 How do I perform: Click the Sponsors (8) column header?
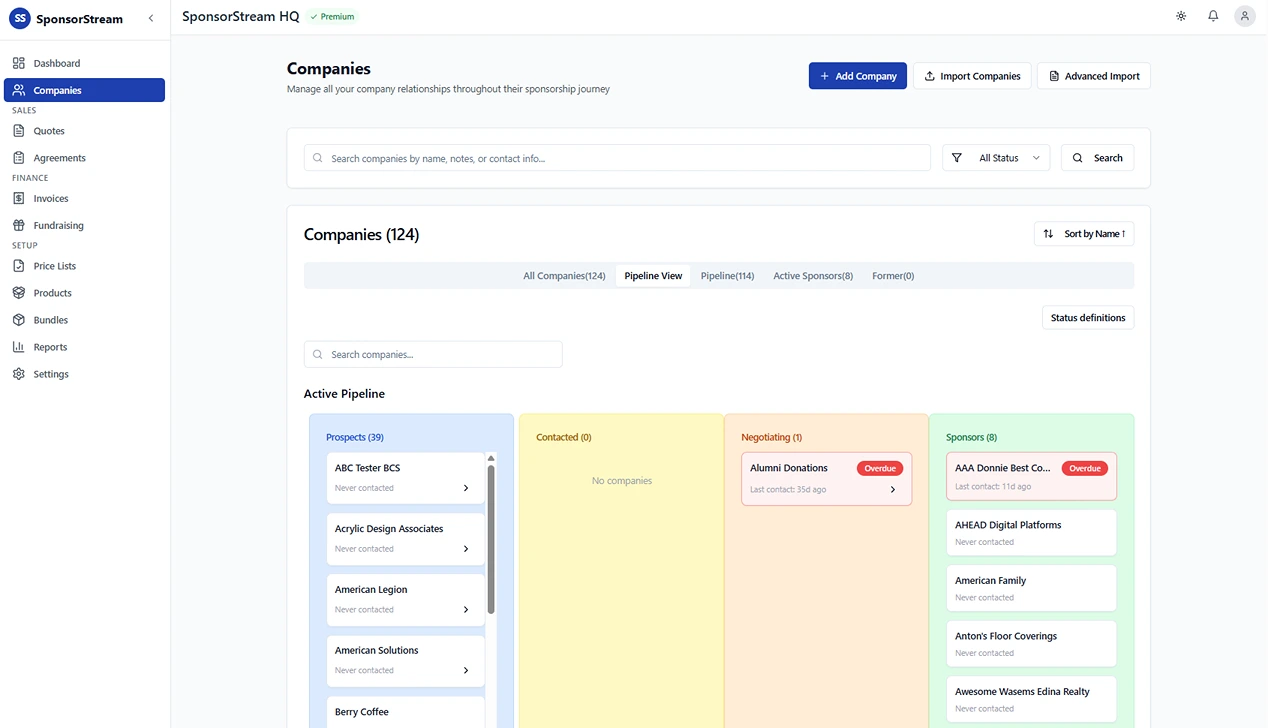(971, 437)
